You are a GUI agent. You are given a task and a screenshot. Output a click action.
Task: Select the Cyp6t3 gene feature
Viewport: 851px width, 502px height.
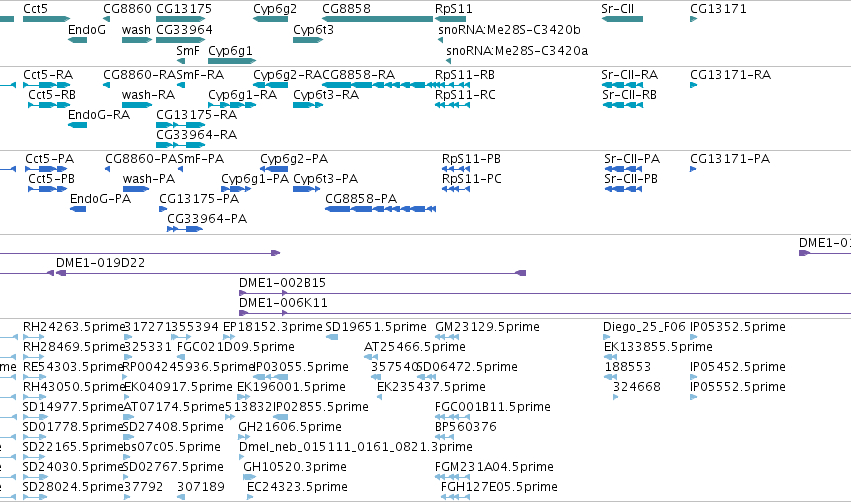click(x=308, y=40)
